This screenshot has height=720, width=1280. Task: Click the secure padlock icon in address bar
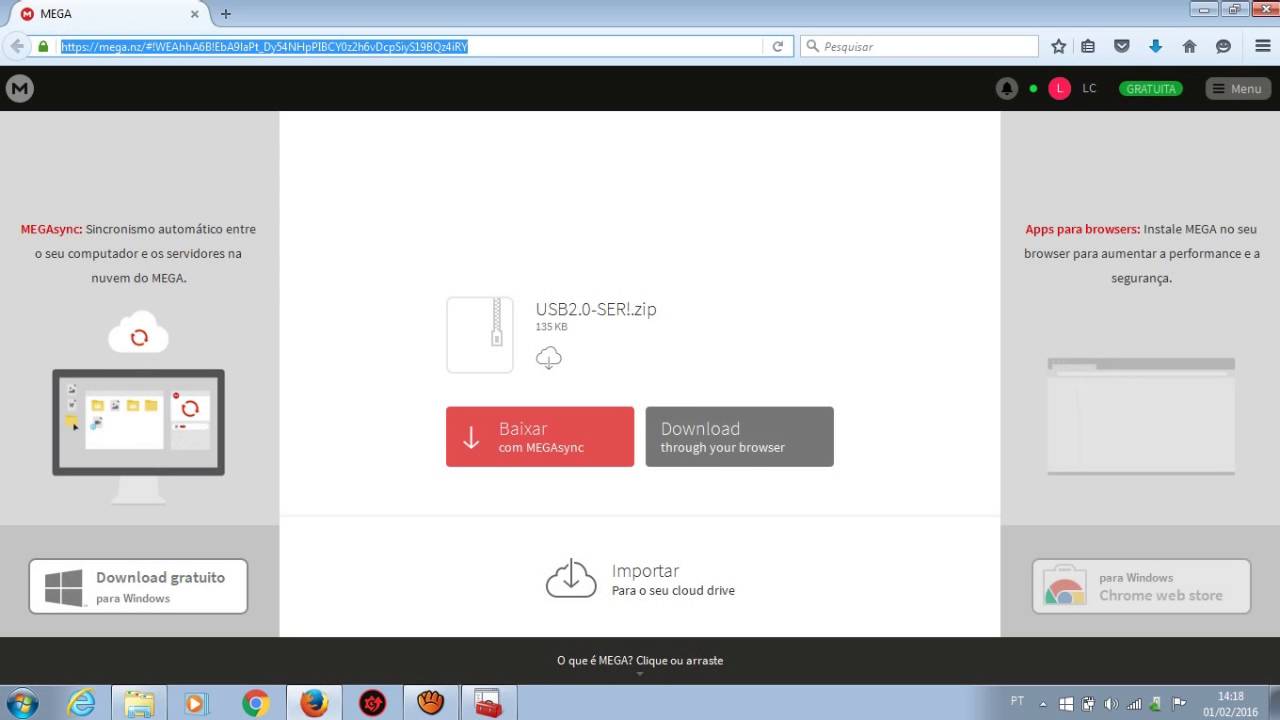(x=43, y=46)
